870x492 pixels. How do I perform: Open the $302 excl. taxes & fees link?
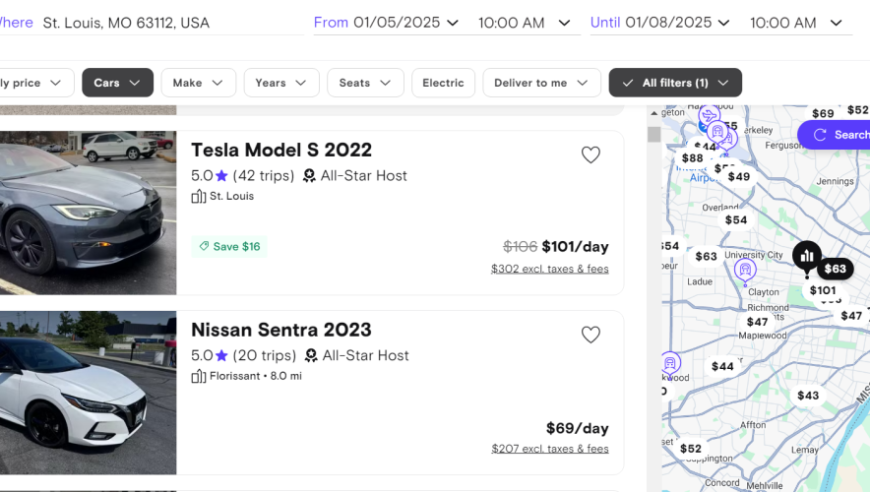tap(549, 268)
